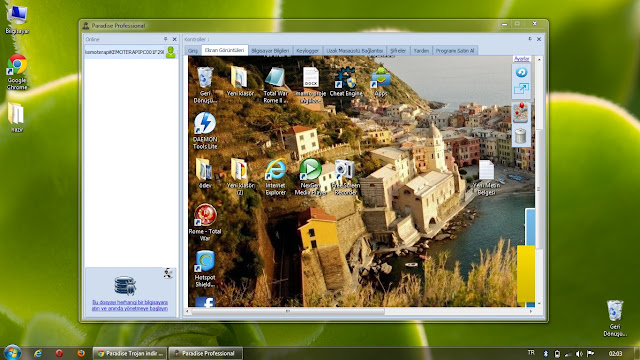640x360 pixels.
Task: Click the blue refresh screenshot icon
Action: [x=521, y=73]
